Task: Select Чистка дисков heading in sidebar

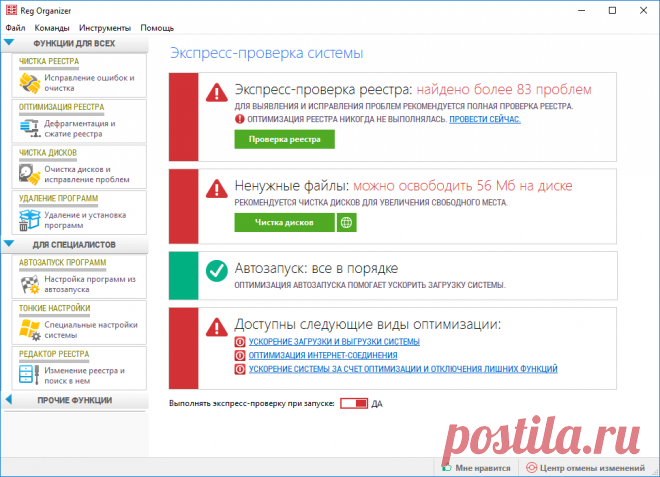Action: tap(48, 152)
